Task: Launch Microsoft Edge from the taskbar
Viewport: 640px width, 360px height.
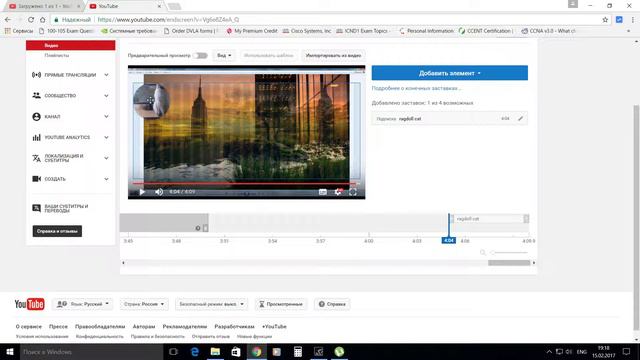Action: pyautogui.click(x=195, y=352)
